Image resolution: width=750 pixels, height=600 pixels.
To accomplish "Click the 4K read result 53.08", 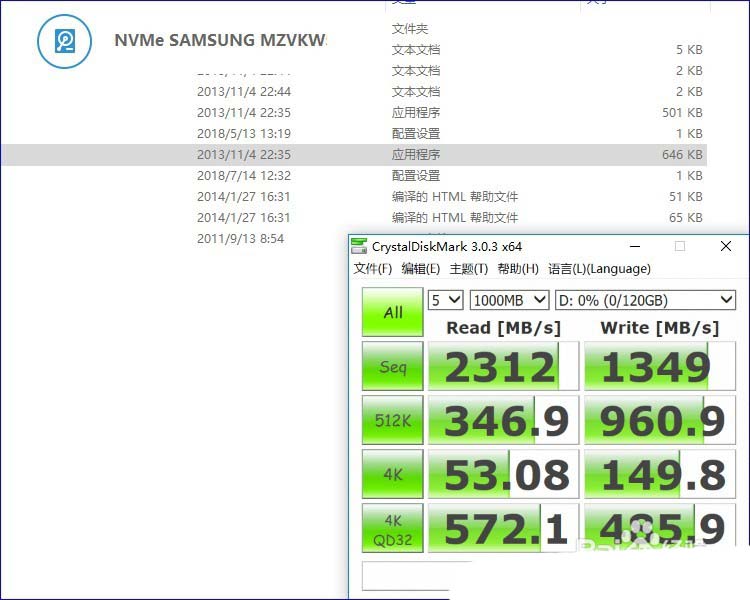I will [503, 475].
